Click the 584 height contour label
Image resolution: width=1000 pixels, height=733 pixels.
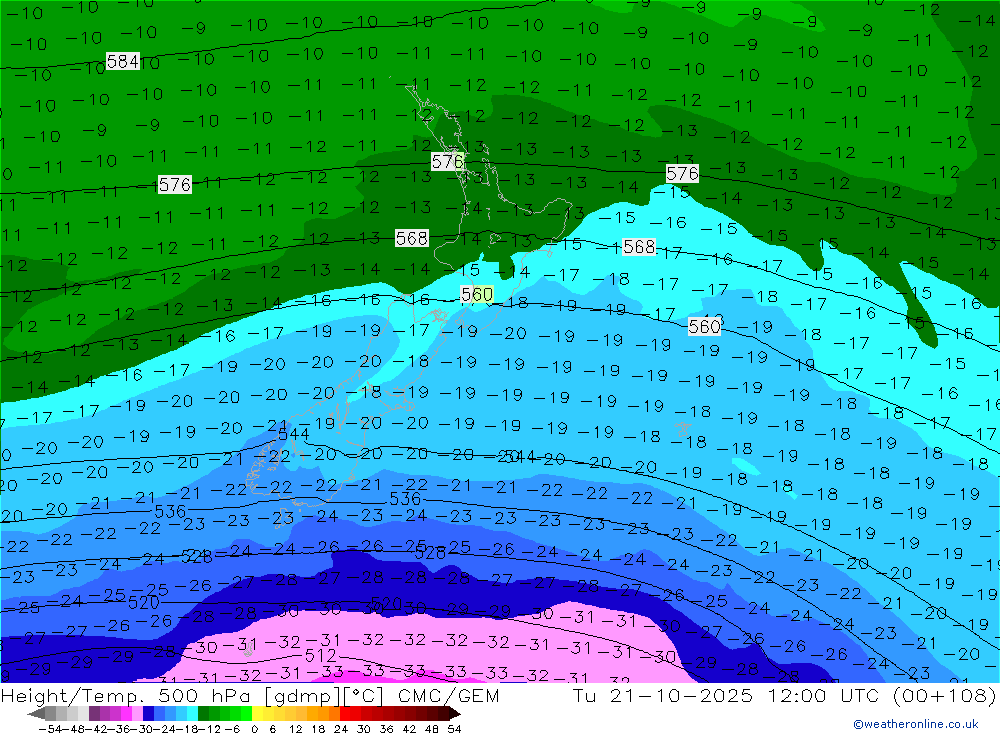click(122, 61)
